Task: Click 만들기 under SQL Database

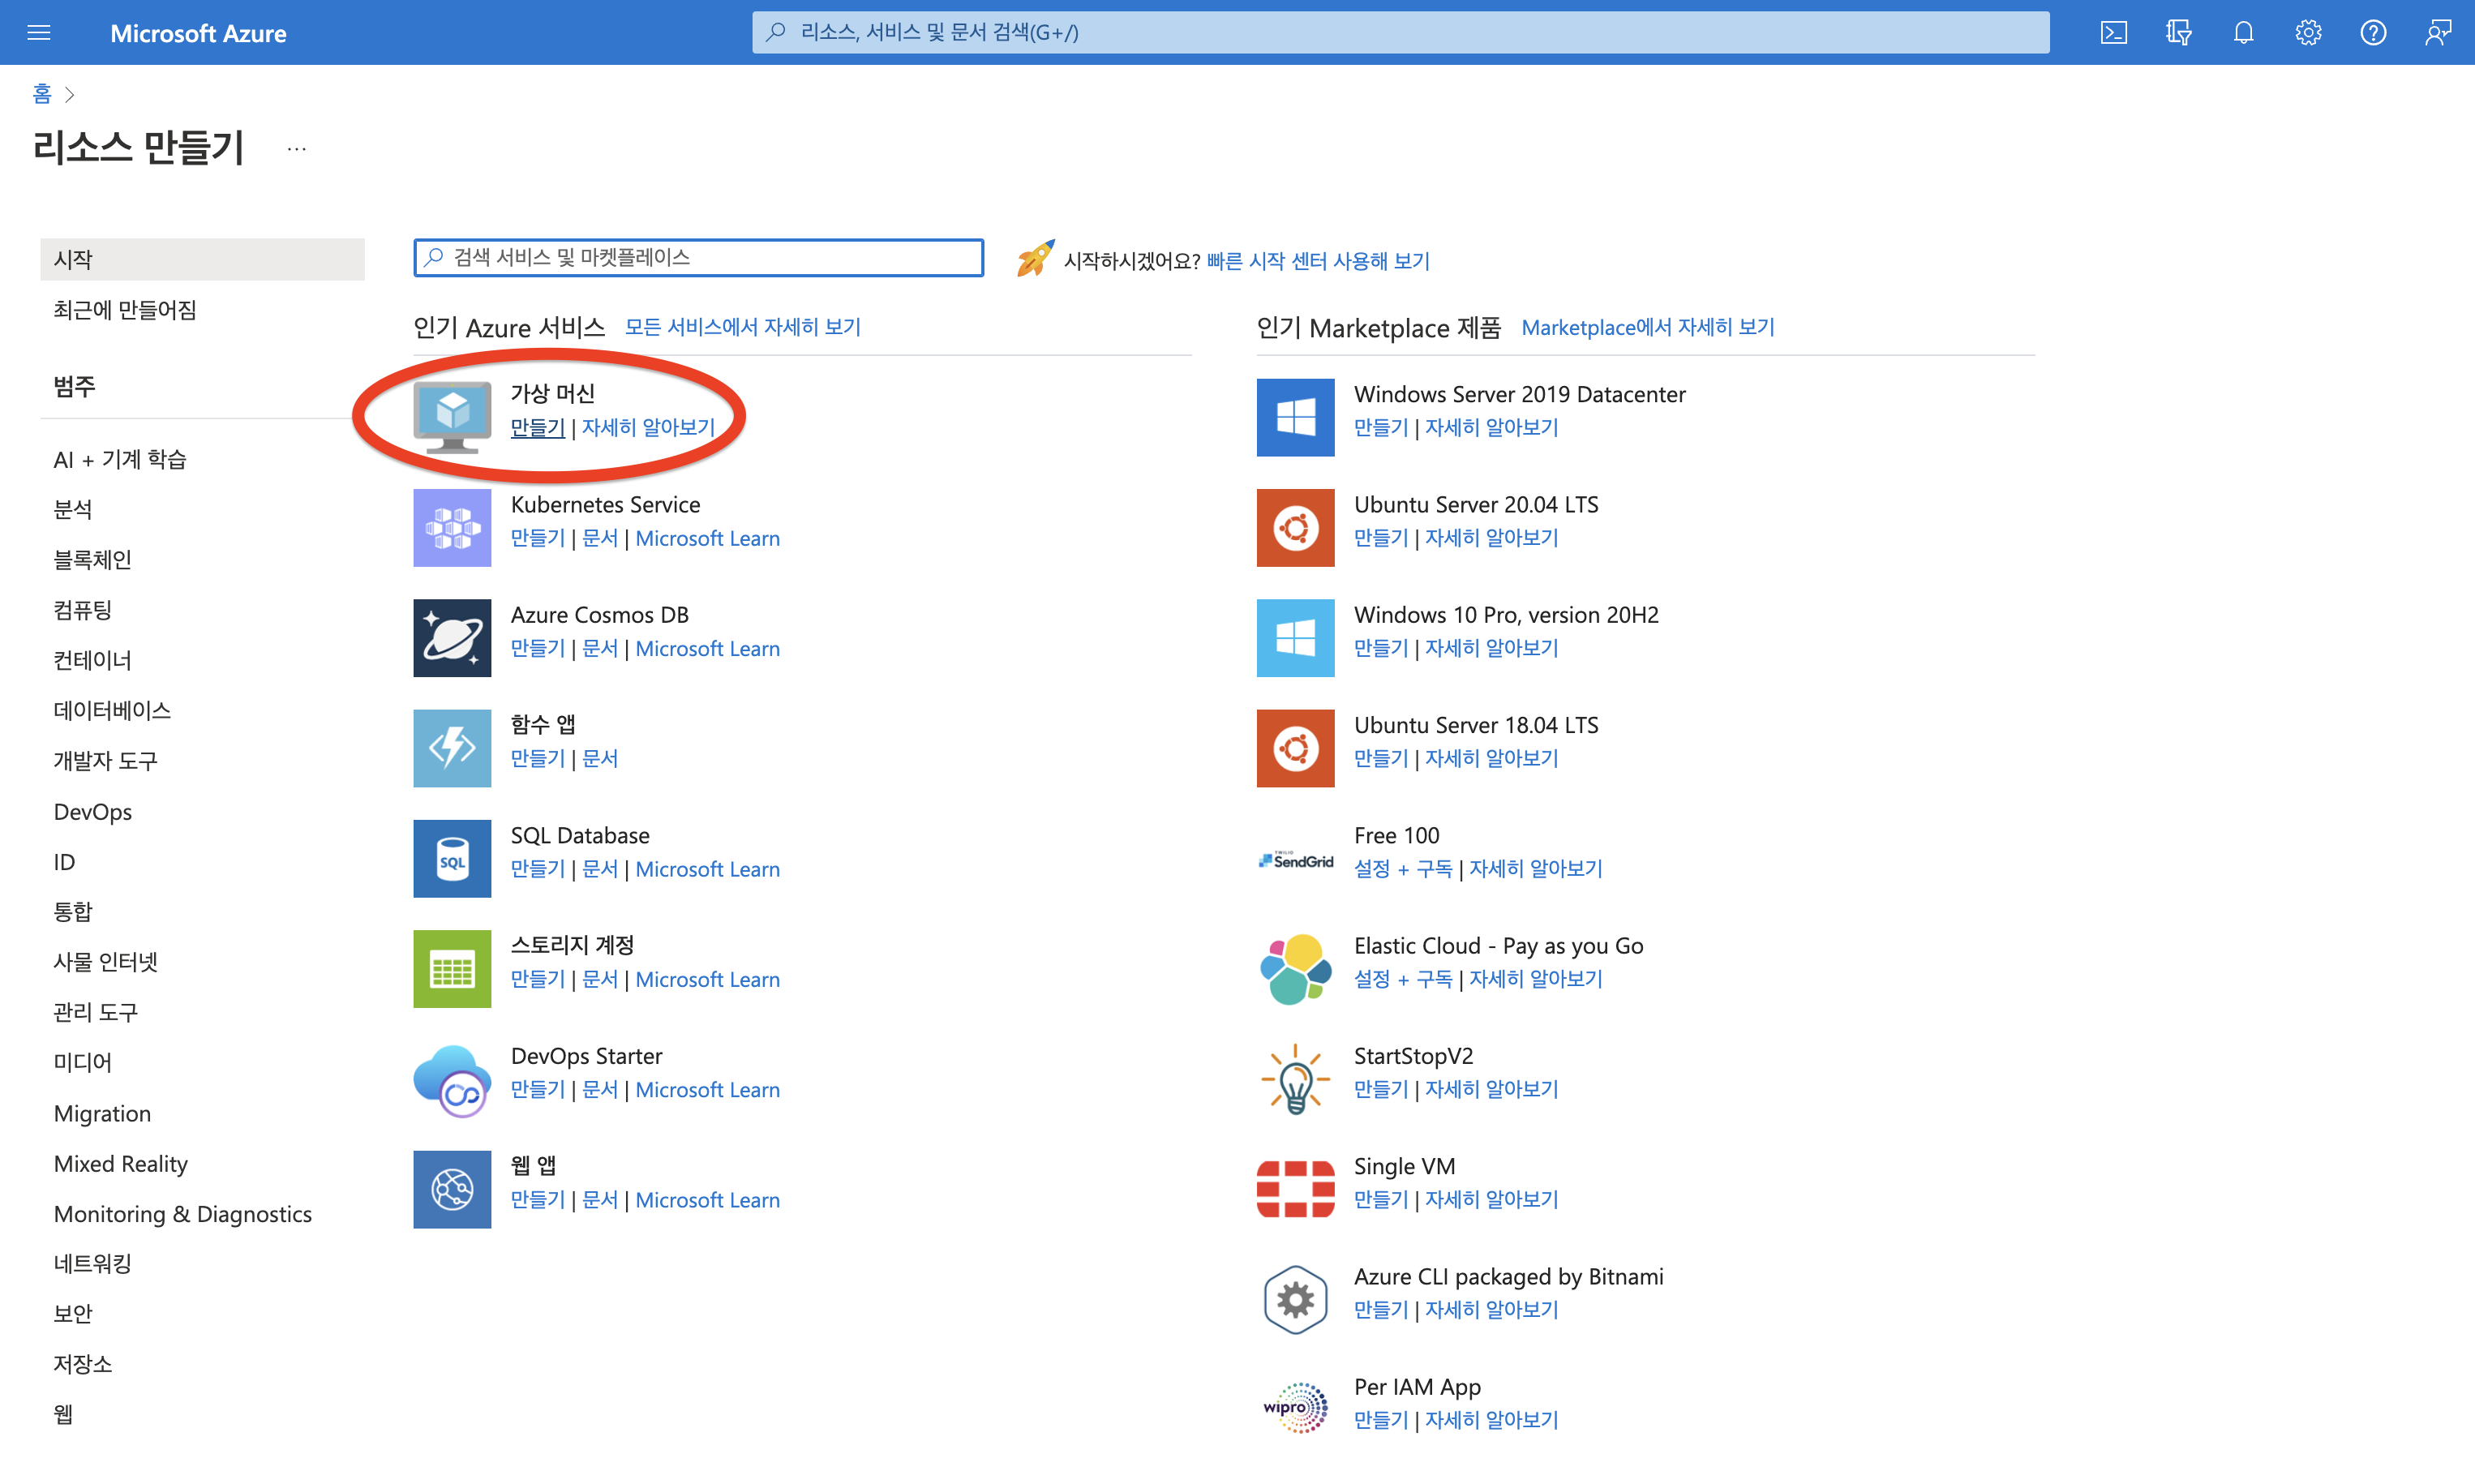Action: pos(538,869)
